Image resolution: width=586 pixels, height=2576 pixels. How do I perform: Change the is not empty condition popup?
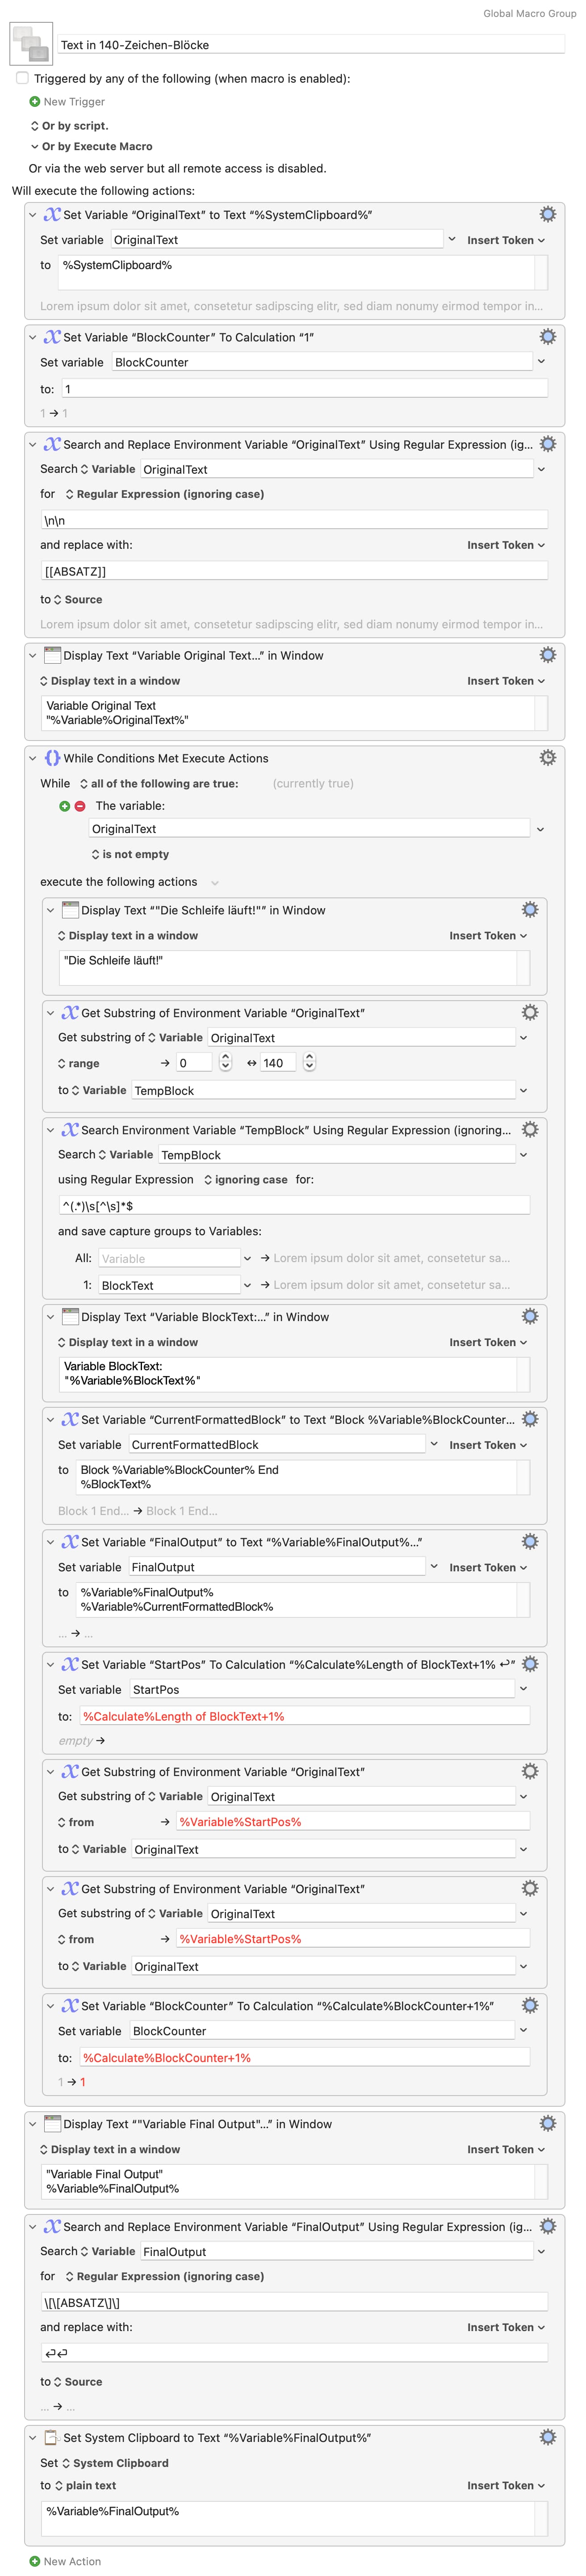130,855
